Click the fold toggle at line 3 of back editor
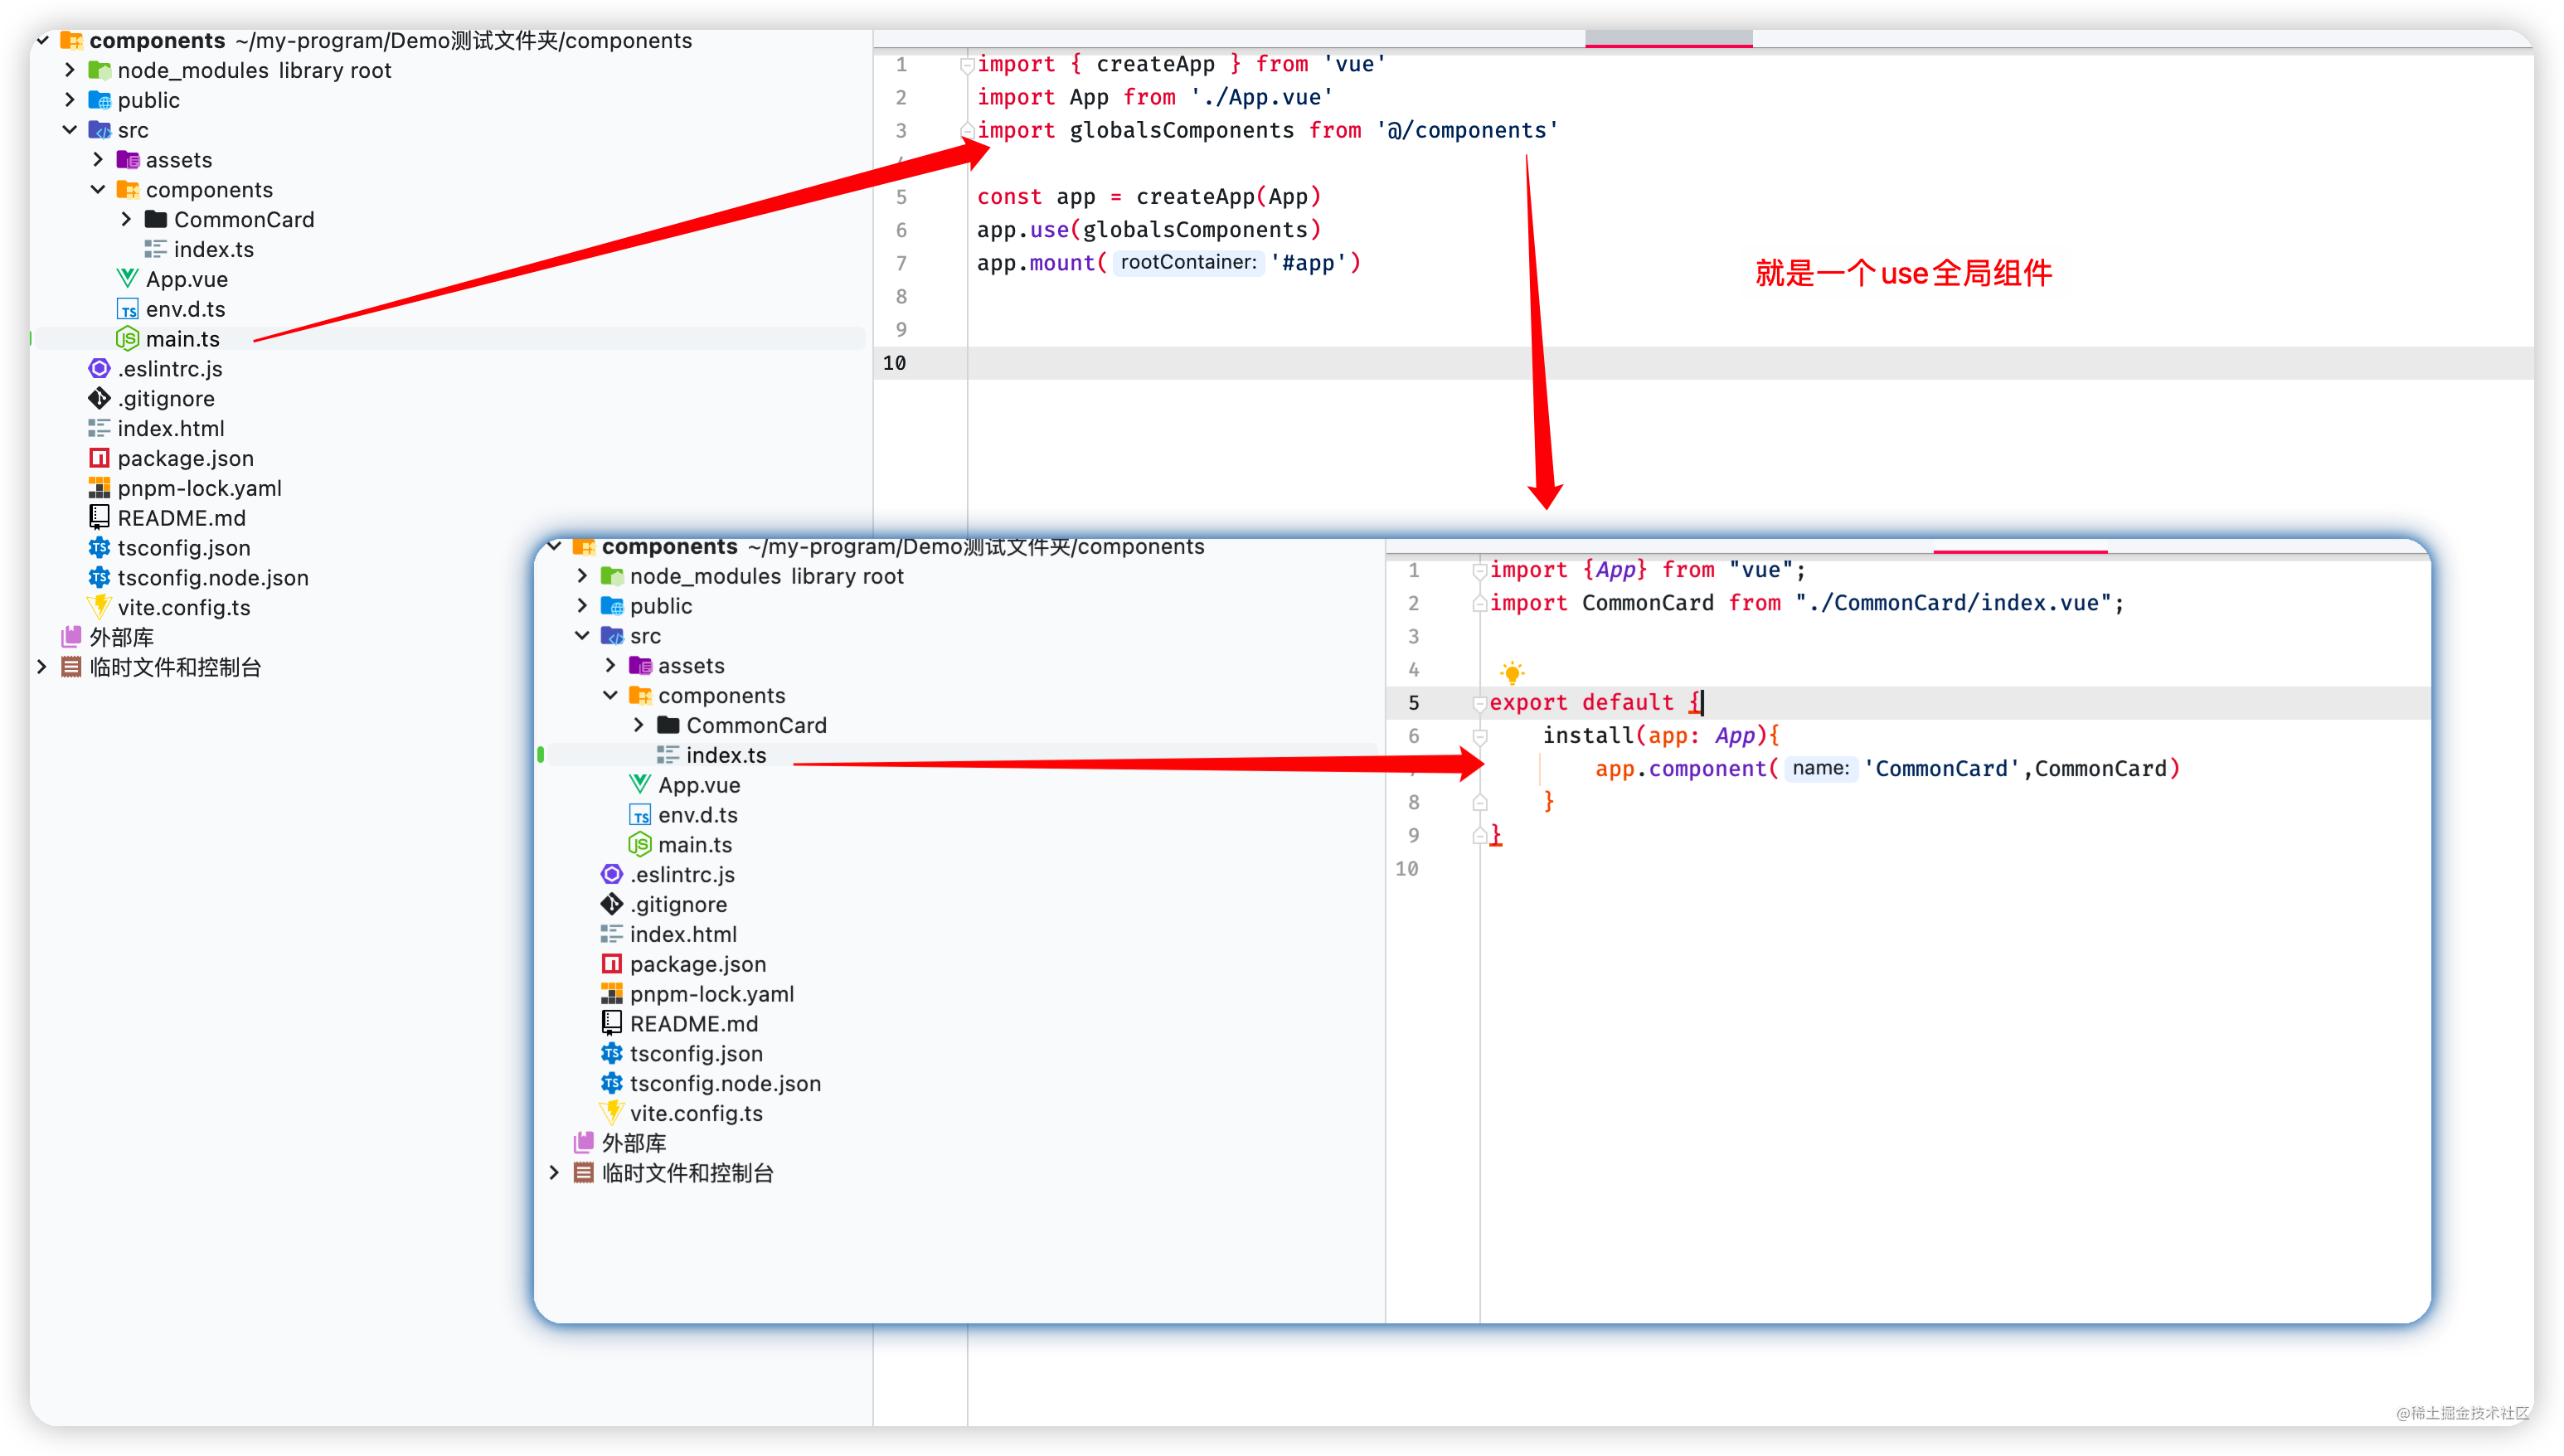2564x1456 pixels. click(967, 130)
